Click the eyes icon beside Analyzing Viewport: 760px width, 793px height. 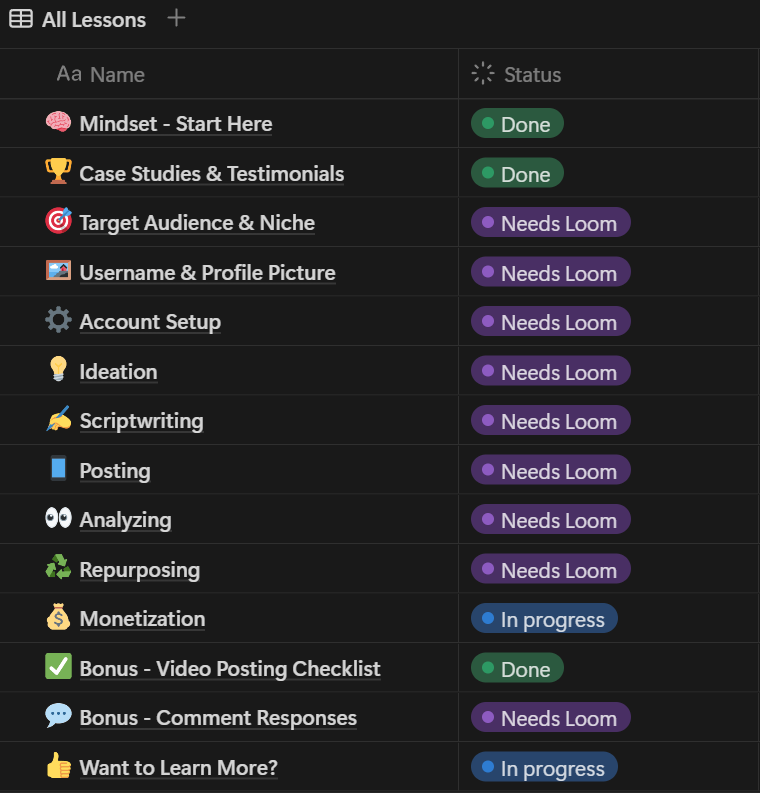coord(59,519)
